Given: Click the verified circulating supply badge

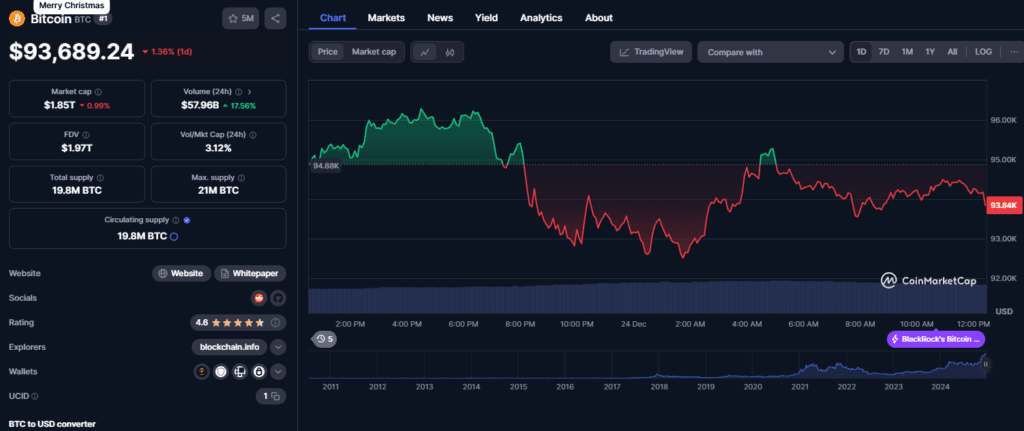Looking at the screenshot, I should pyautogui.click(x=187, y=221).
